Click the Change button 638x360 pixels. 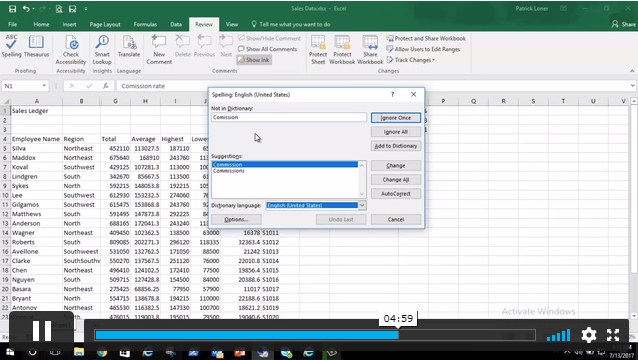tap(395, 166)
